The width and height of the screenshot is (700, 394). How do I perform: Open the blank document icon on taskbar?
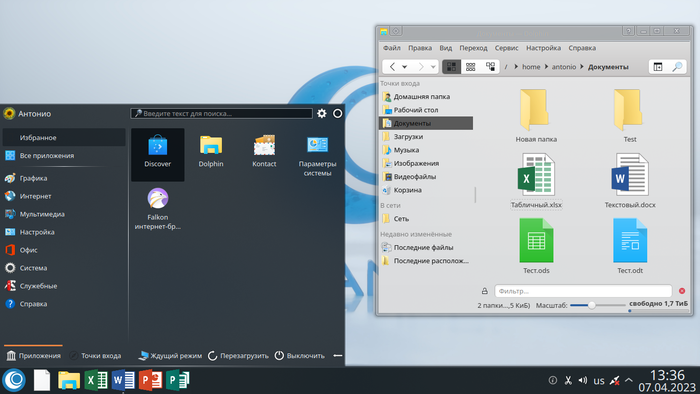pos(42,381)
